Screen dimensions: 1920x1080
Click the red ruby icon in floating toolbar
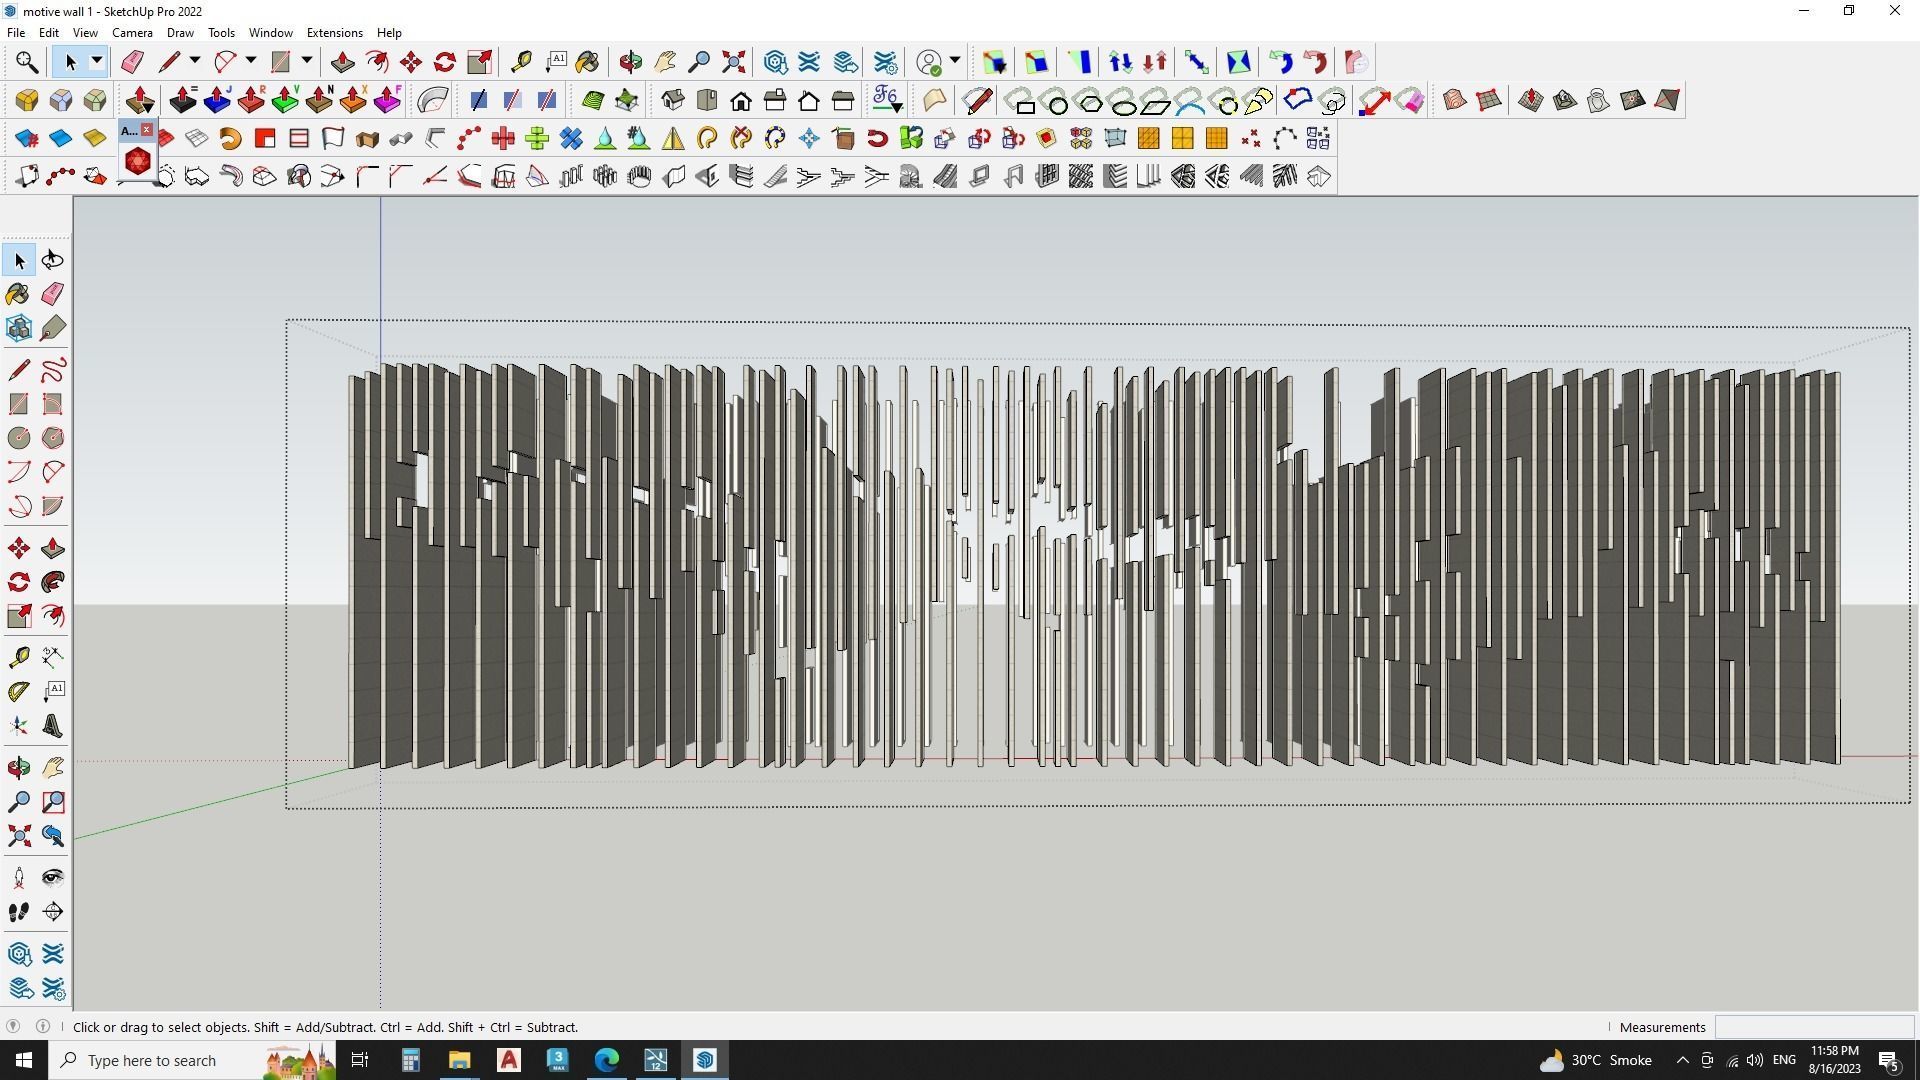pos(138,161)
